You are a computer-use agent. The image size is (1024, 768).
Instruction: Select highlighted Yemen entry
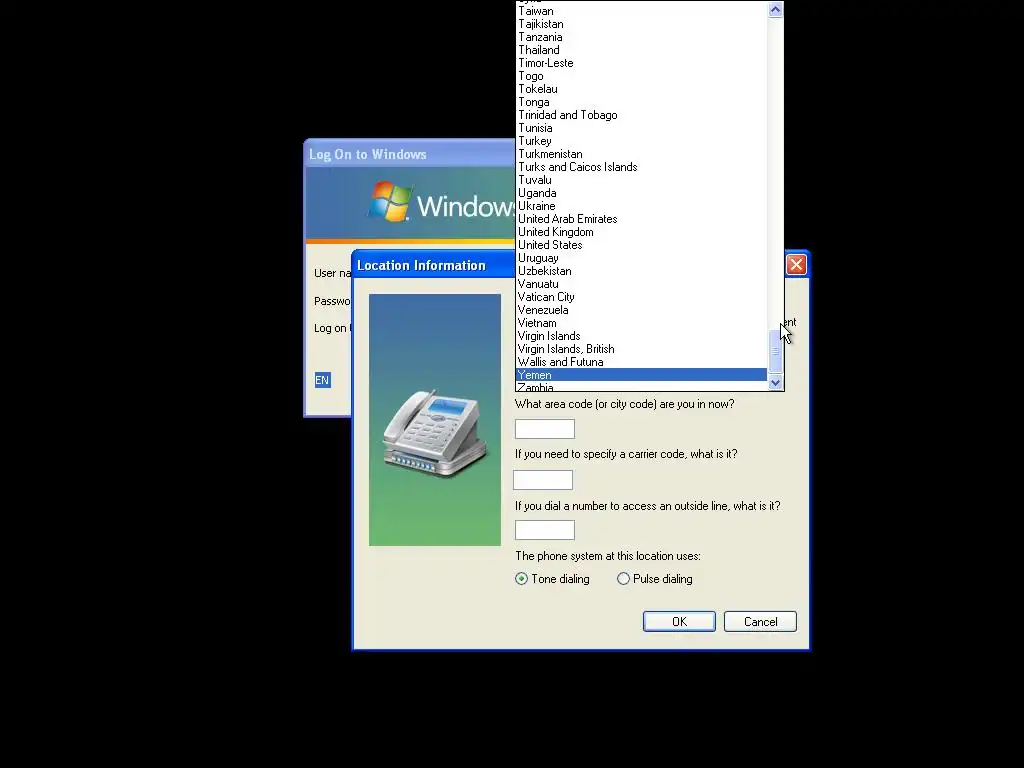point(641,375)
